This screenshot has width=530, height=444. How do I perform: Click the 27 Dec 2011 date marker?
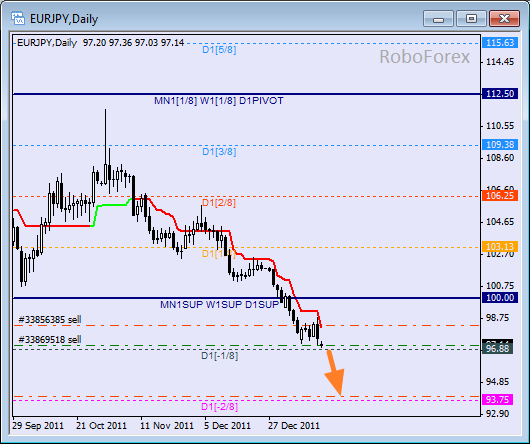[x=294, y=425]
